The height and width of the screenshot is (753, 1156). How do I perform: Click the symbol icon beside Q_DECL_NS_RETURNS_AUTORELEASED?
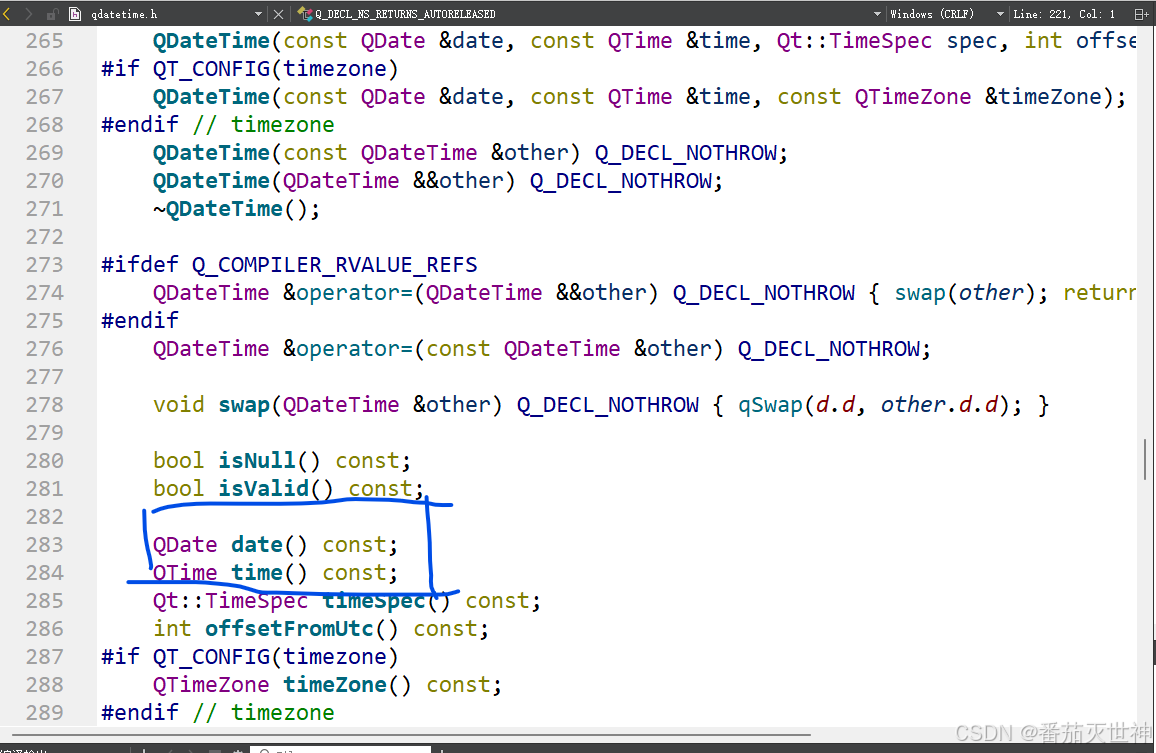(x=304, y=13)
